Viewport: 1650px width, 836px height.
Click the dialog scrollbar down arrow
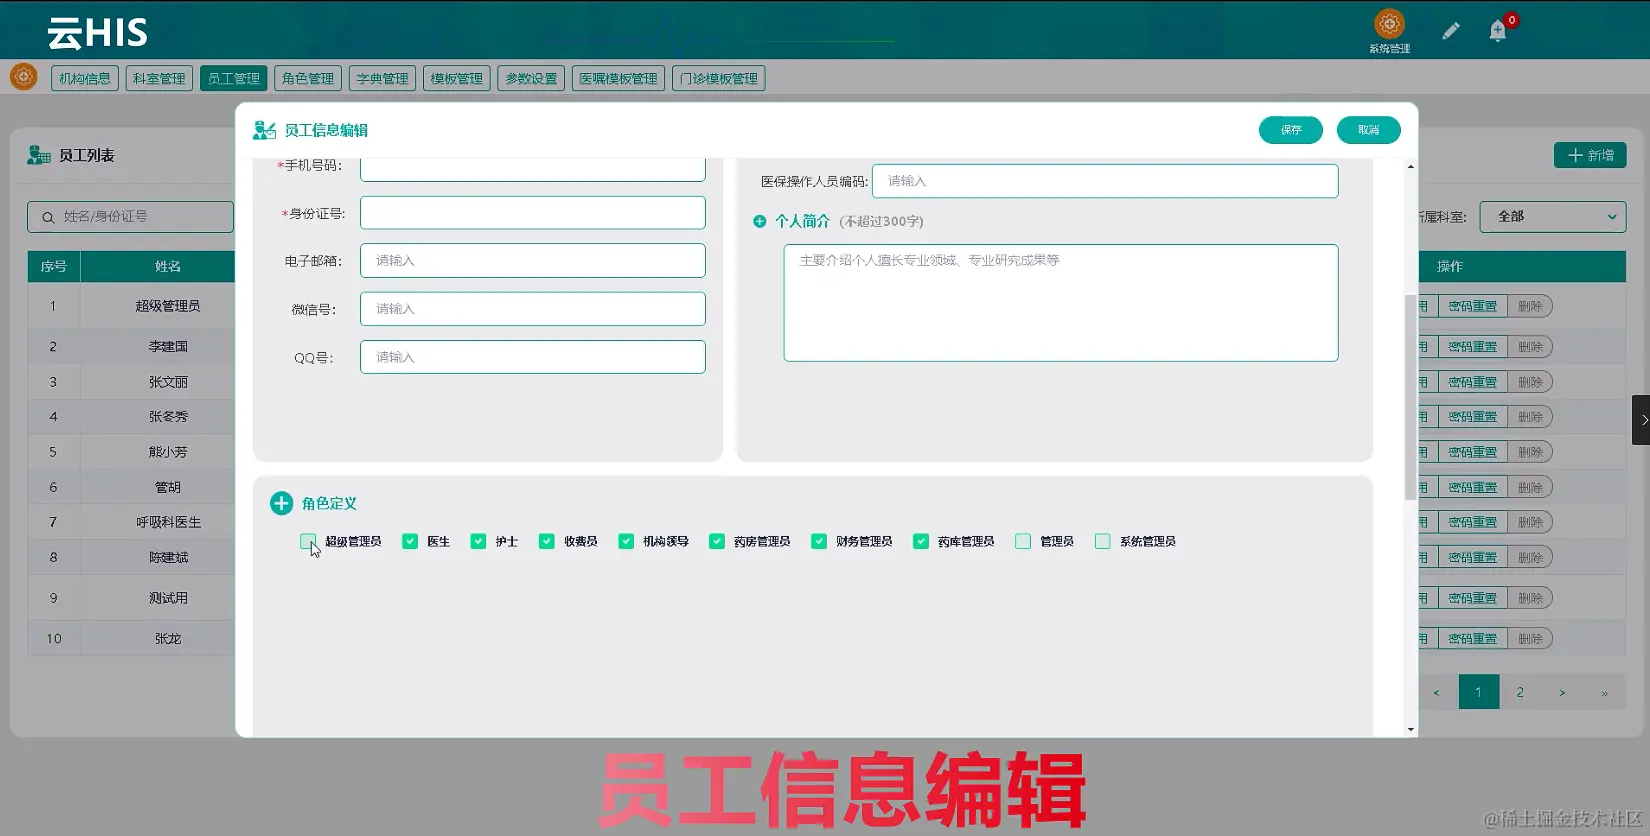[x=1411, y=729]
